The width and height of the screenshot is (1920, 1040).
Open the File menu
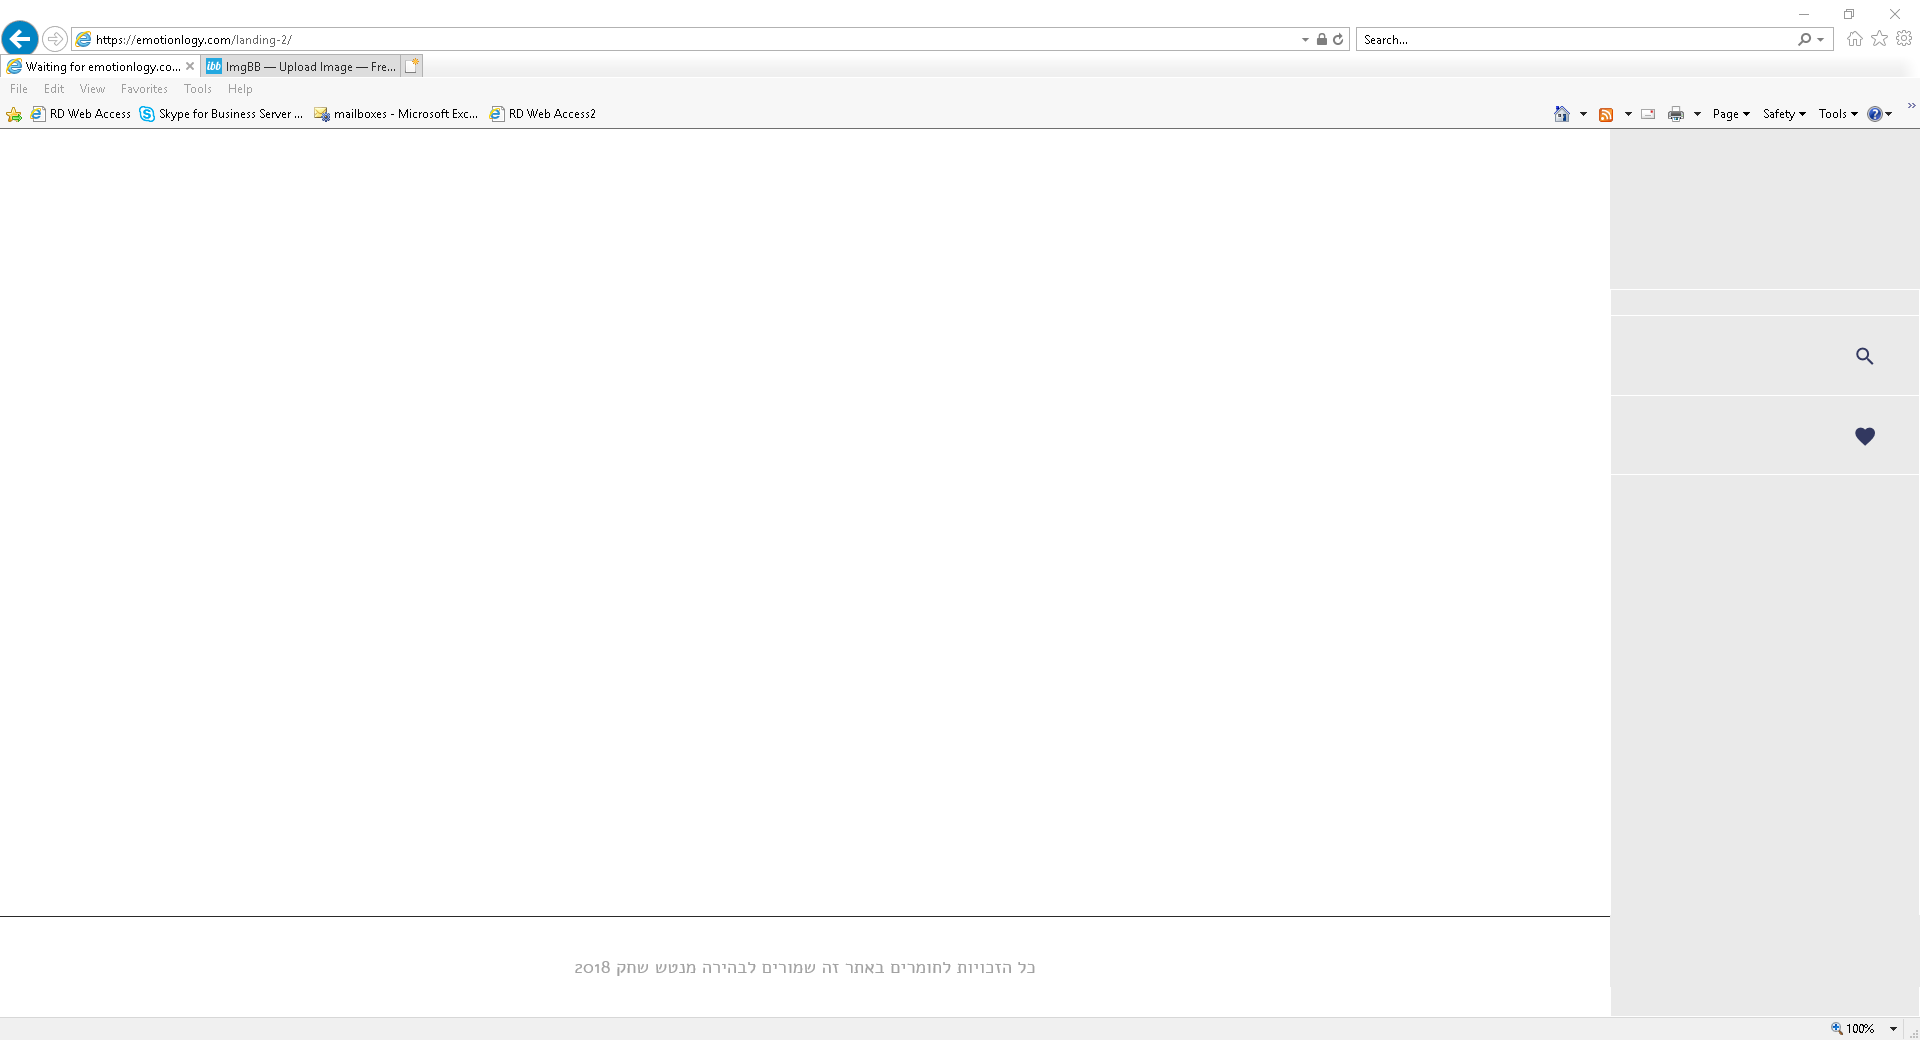tap(19, 89)
